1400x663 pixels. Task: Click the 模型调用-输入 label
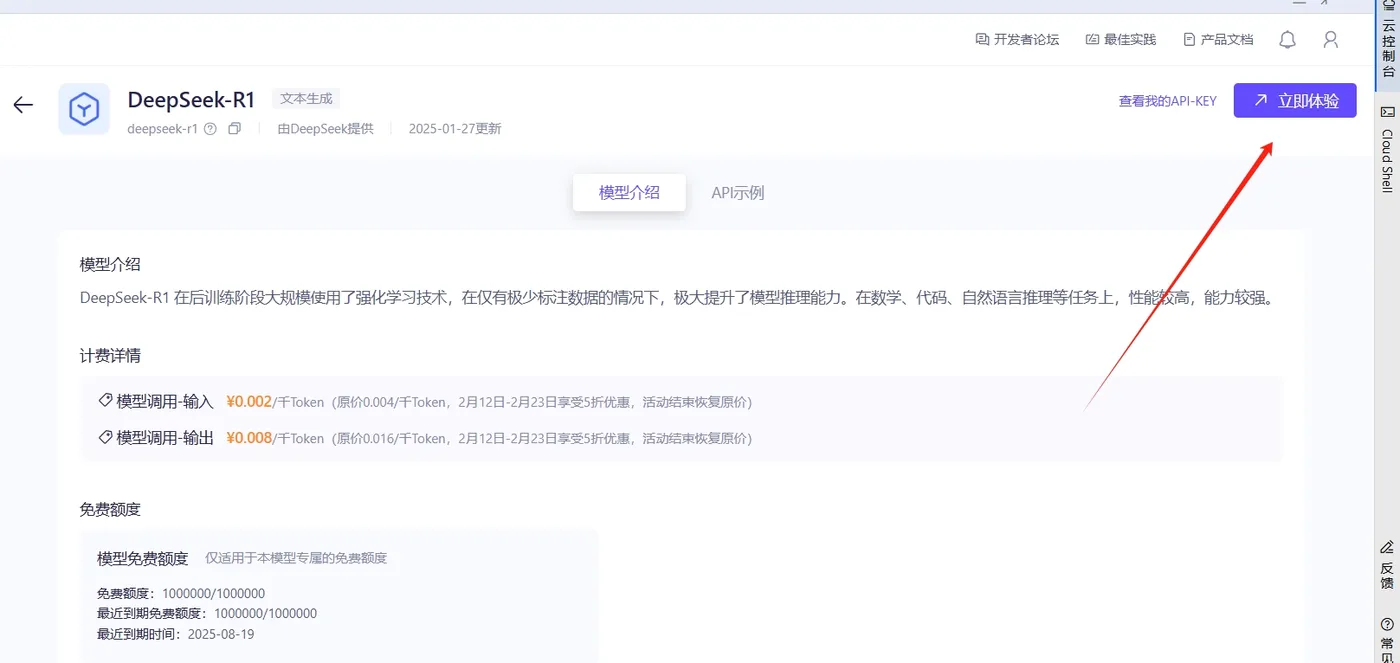[165, 402]
